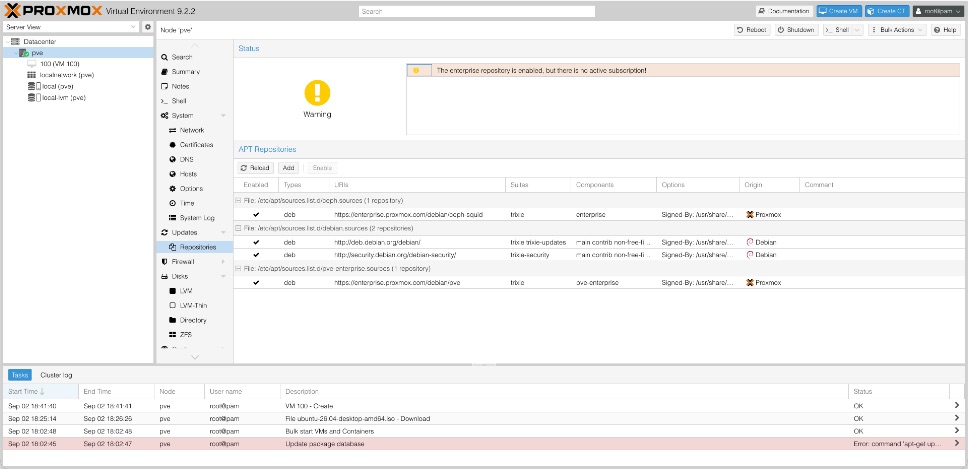Move the node menu down with the bottom arrow

coord(195,357)
